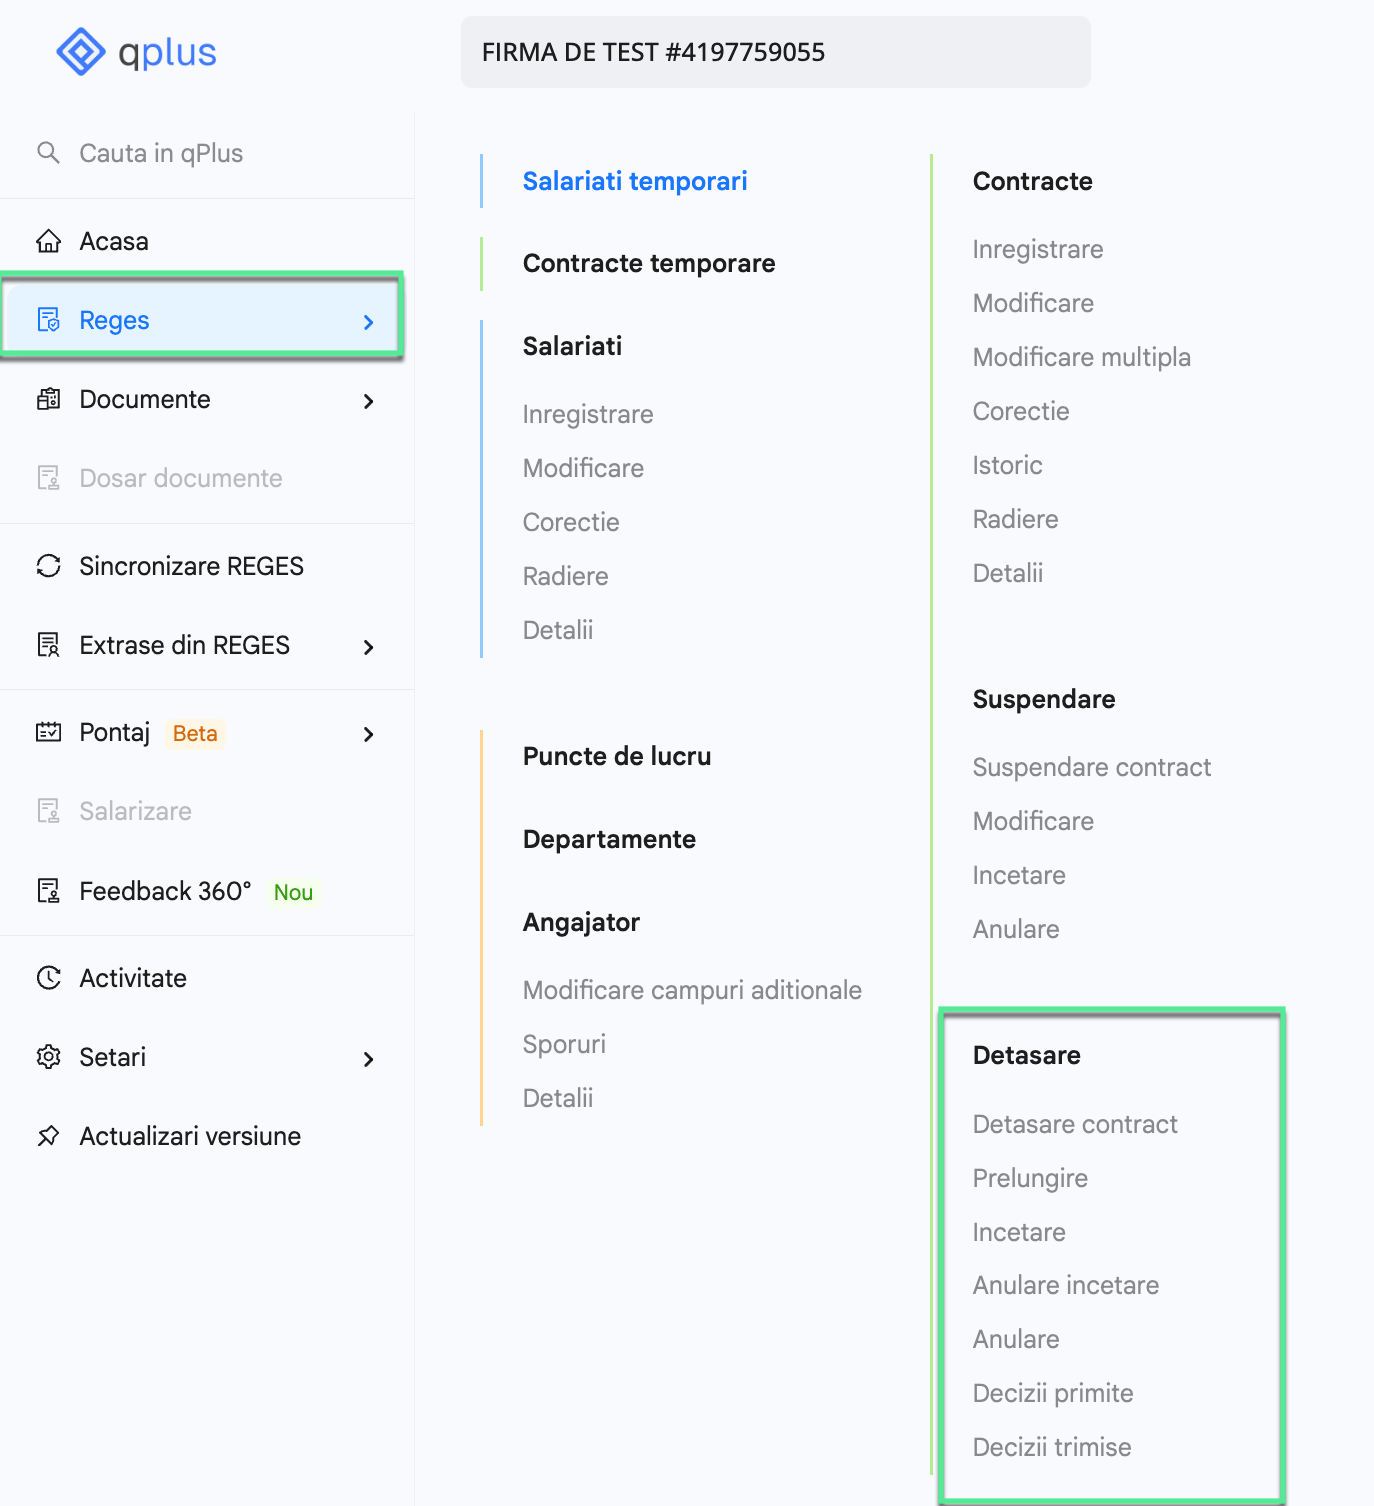Click the qplus logo icon

tap(80, 52)
